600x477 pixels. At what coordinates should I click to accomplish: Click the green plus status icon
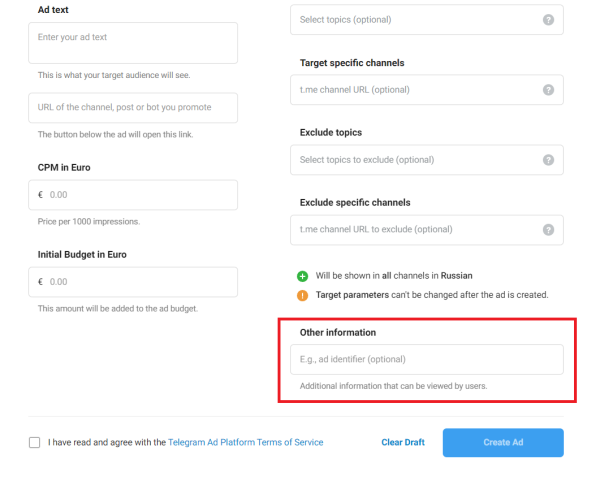coord(302,275)
